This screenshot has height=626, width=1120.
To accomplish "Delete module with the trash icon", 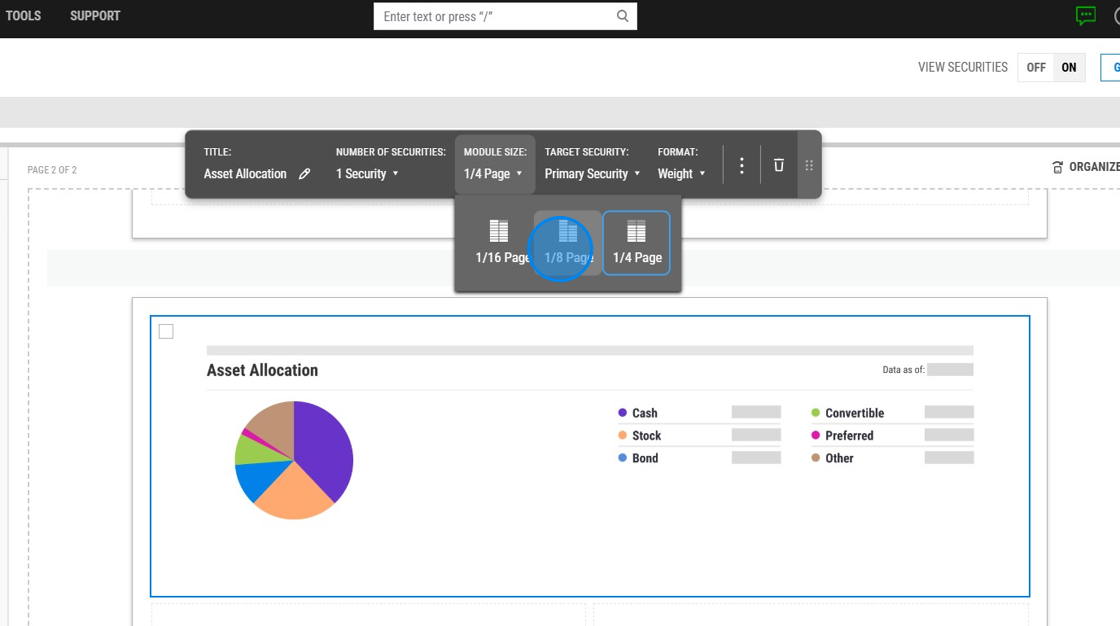I will (x=779, y=165).
